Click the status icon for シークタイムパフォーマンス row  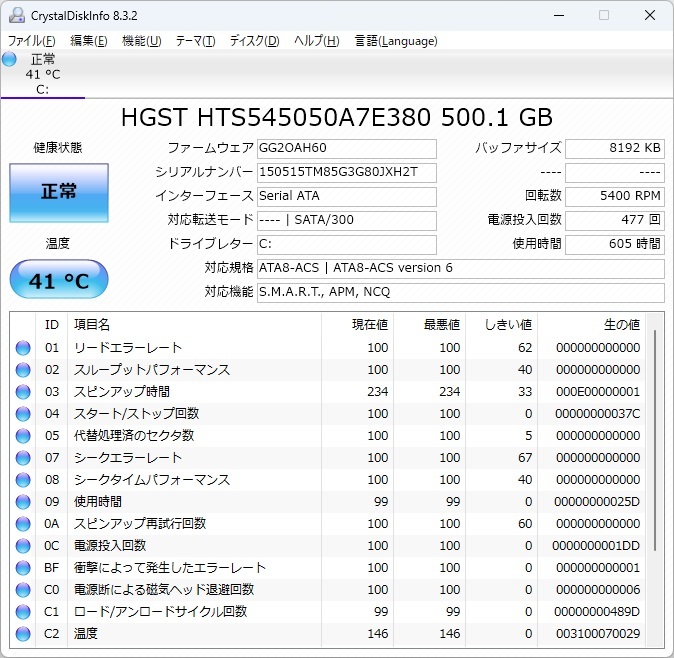(23, 480)
